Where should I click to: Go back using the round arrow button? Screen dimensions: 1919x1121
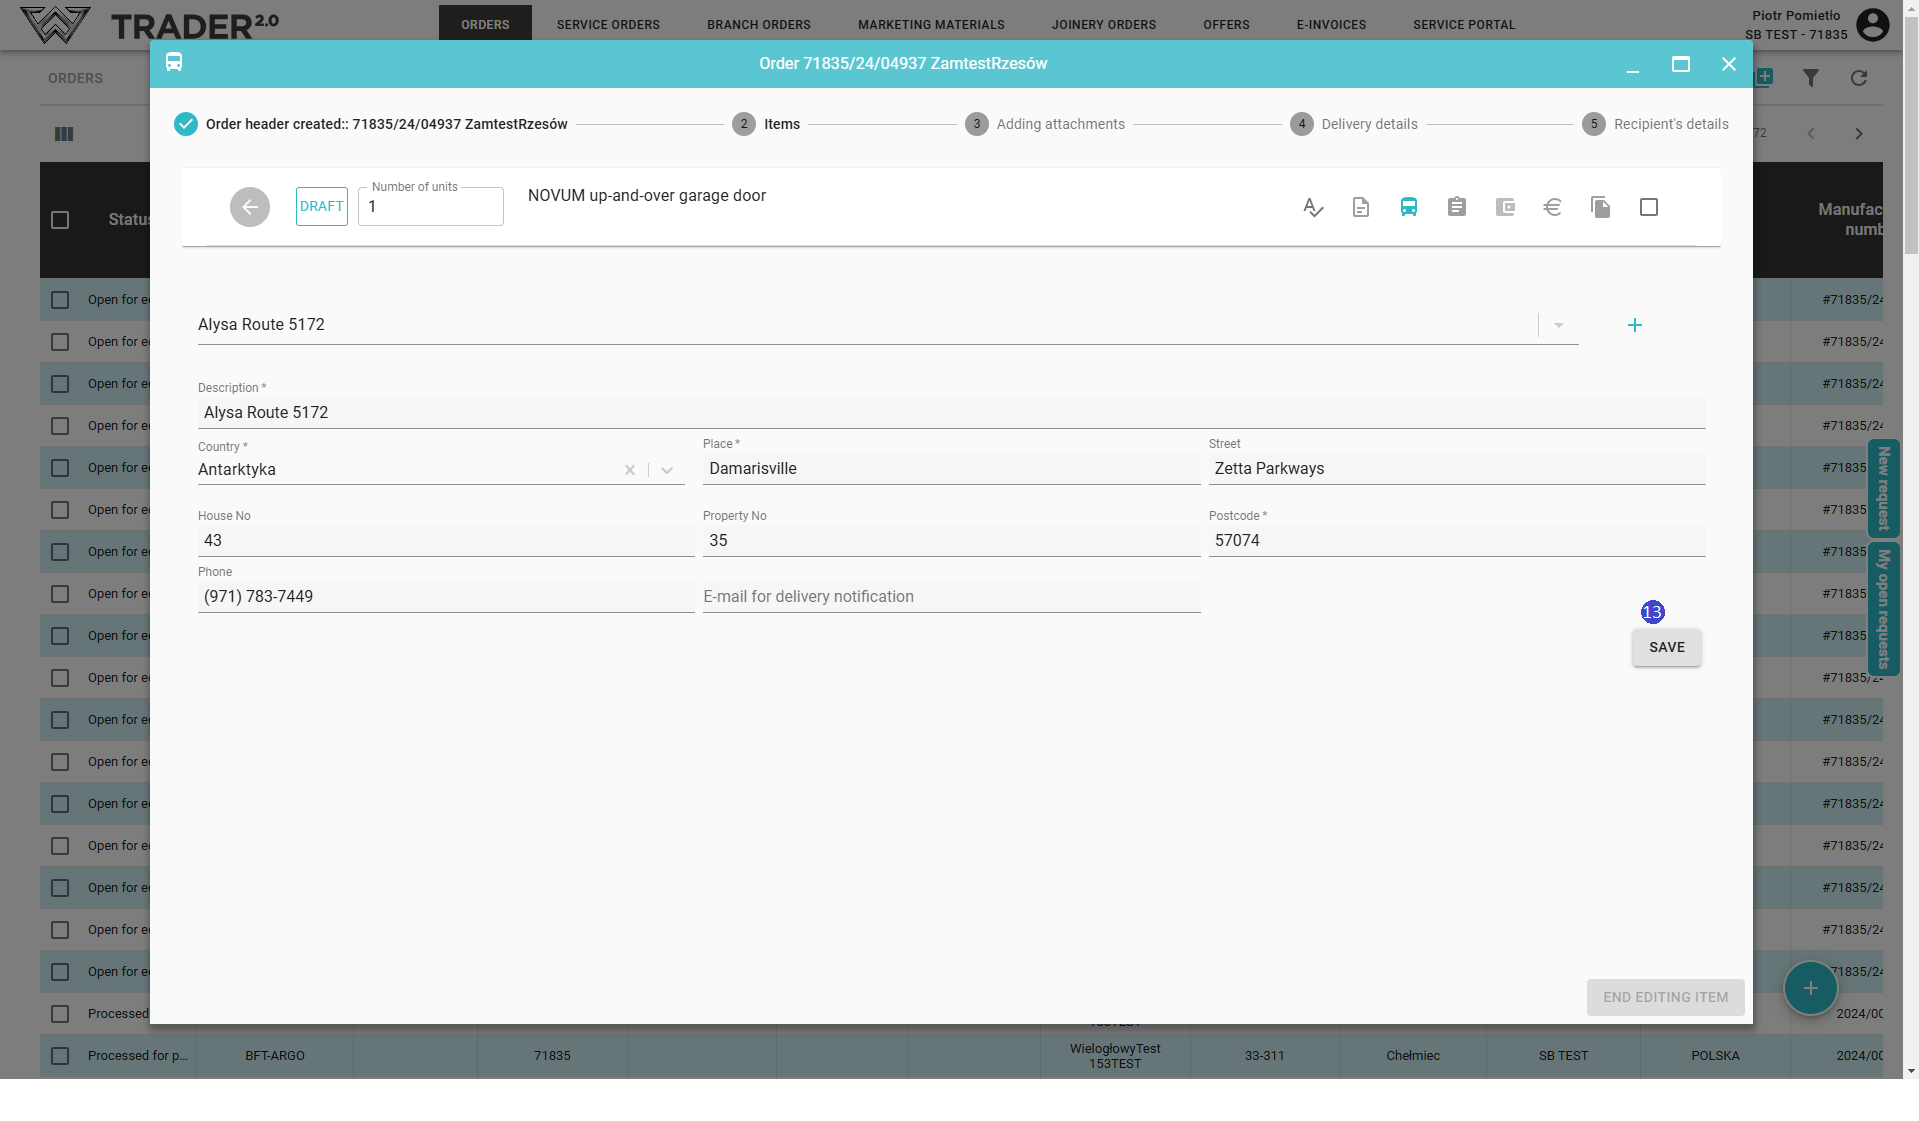coord(250,207)
